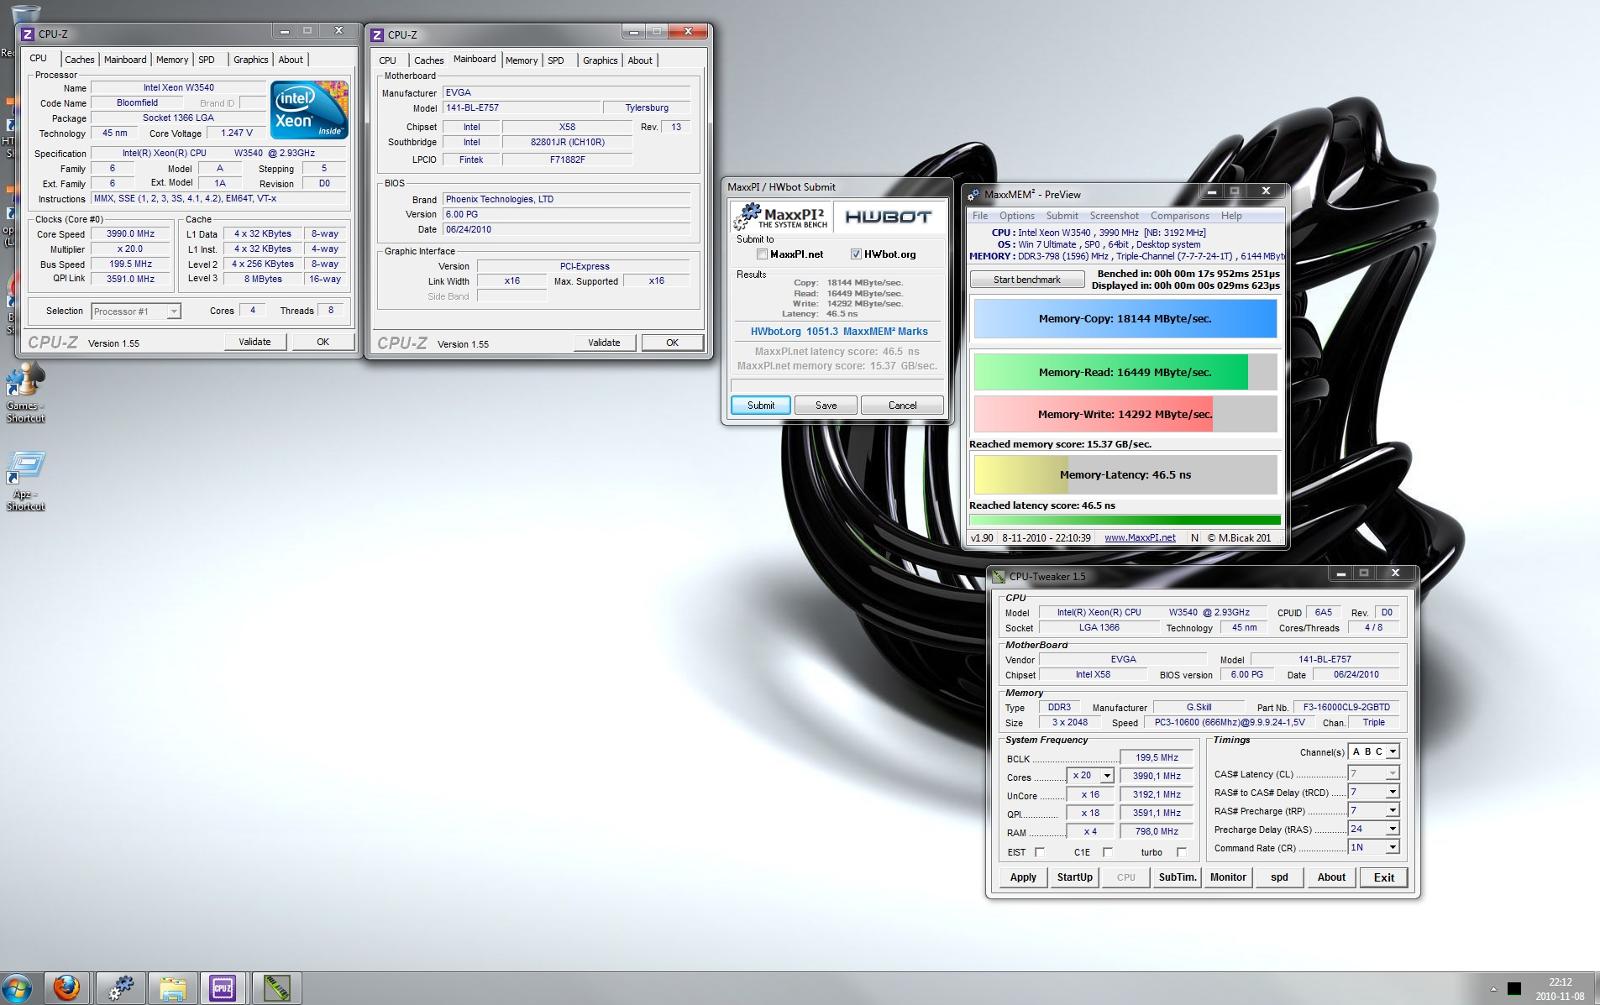Click the MaxxPI² System Bench logo
Screen dimensions: 1600x1005
(781, 216)
